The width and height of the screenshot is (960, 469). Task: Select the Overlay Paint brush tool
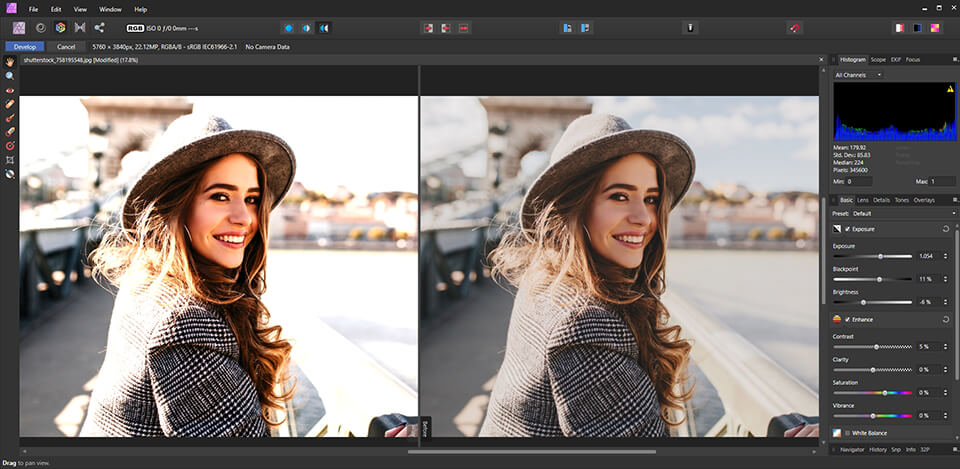click(x=10, y=118)
